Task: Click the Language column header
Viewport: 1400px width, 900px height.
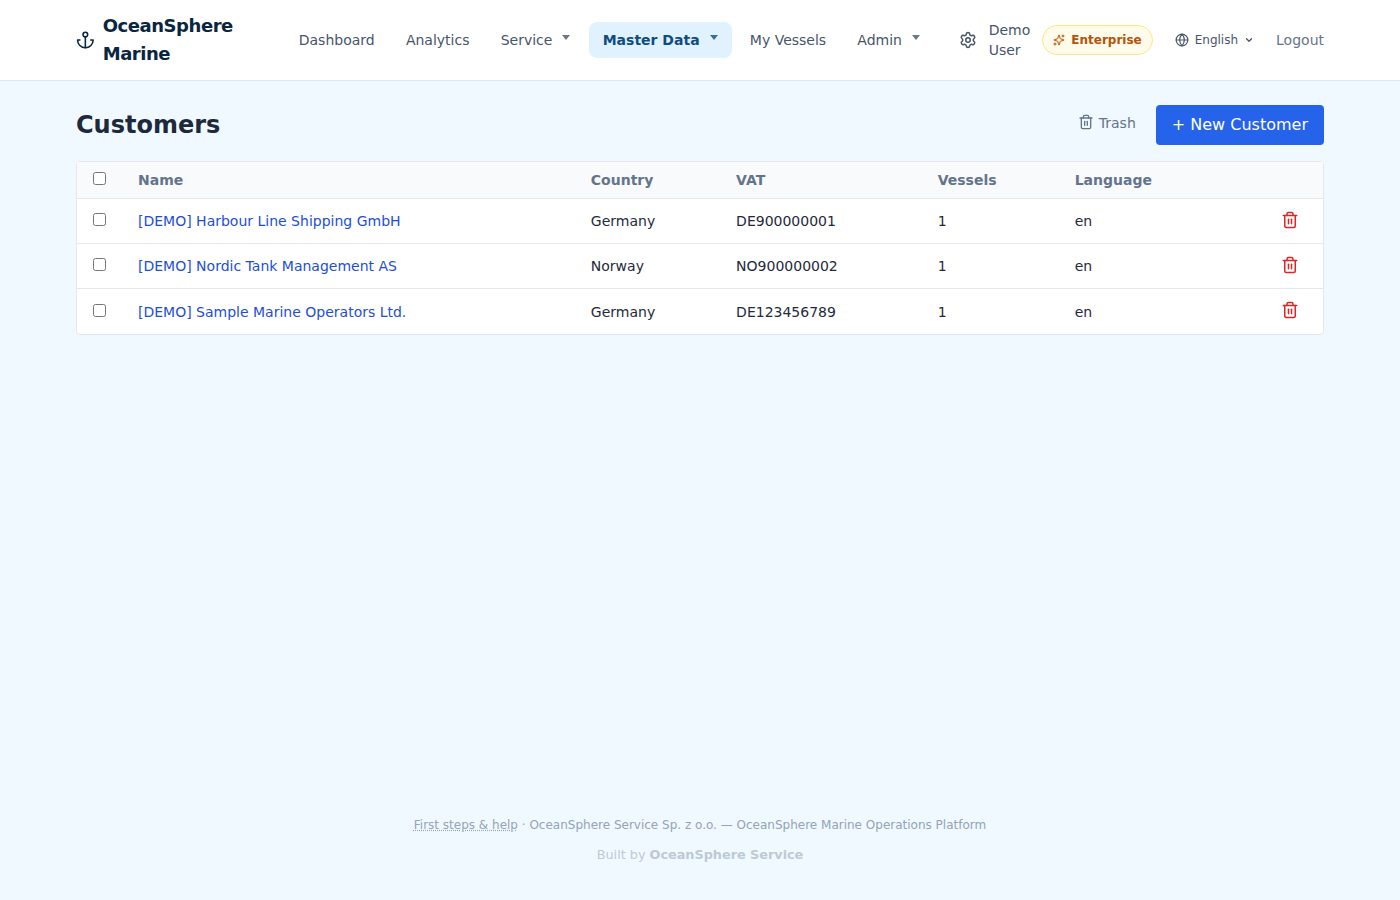Action: coord(1113,180)
